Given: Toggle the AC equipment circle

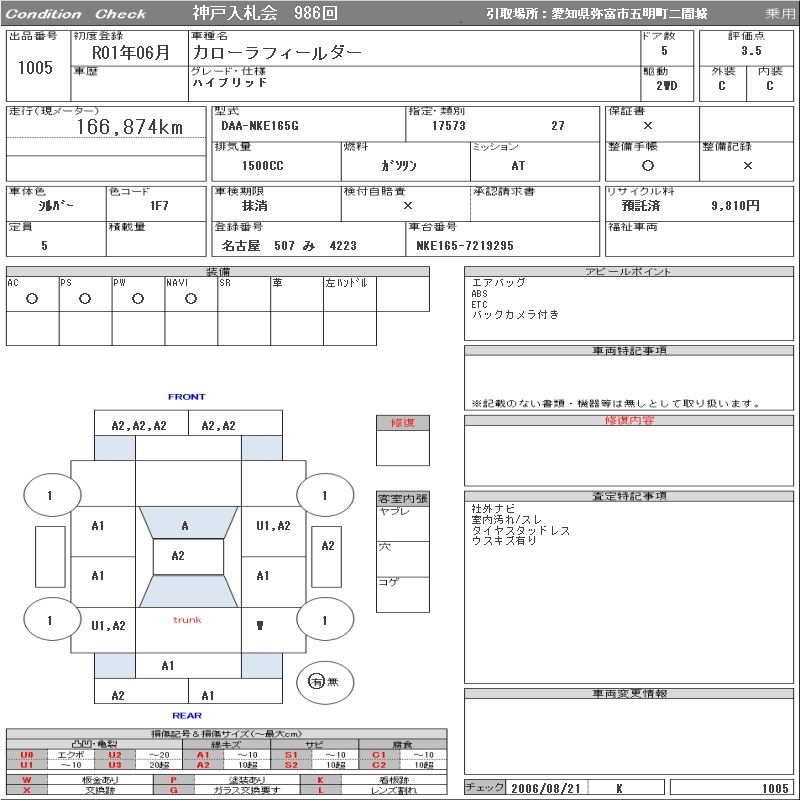Looking at the screenshot, I should (32, 299).
